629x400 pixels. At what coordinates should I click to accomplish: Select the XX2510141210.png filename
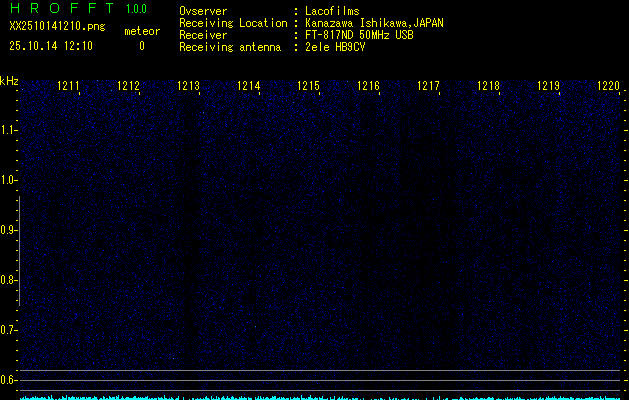(x=56, y=27)
